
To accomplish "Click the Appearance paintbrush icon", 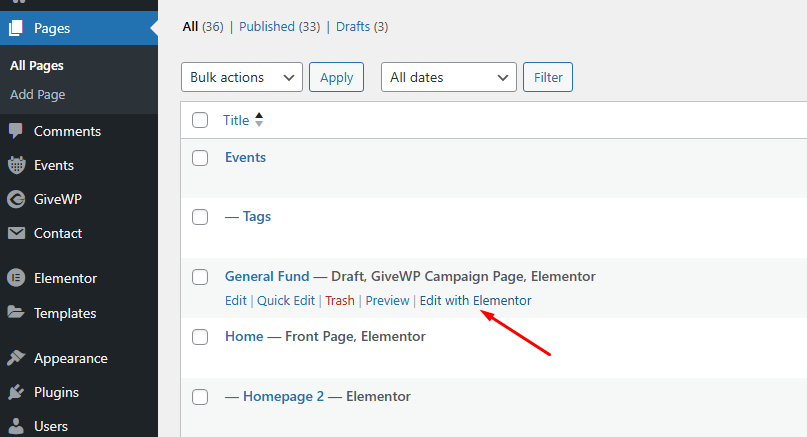I will click(x=16, y=358).
